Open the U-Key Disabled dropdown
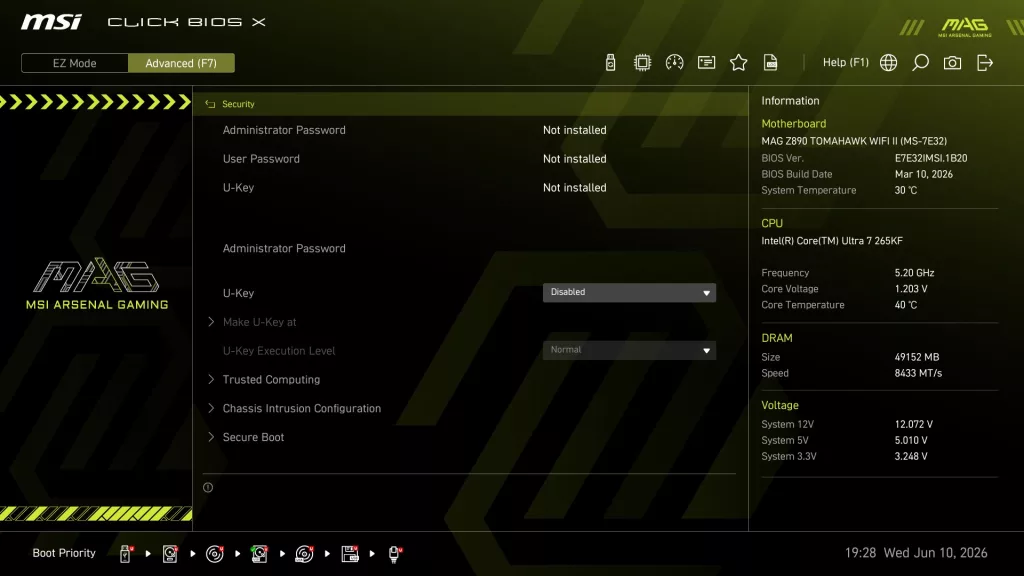 629,293
